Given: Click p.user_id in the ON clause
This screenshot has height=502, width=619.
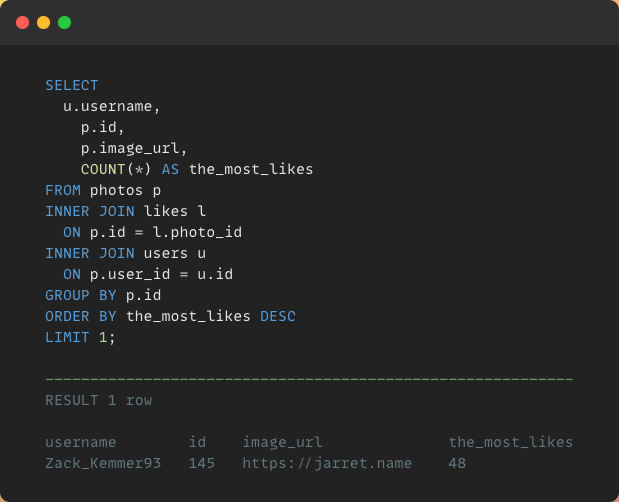Looking at the screenshot, I should (130, 274).
